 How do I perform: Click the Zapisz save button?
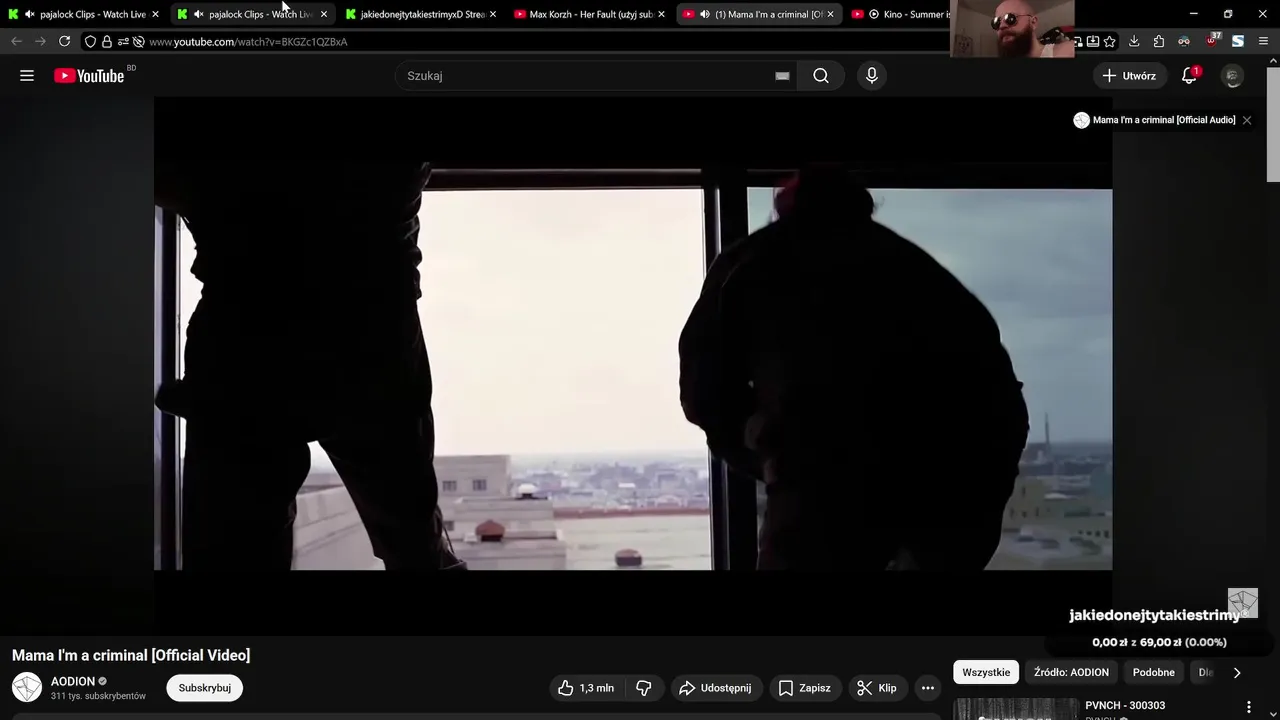point(805,688)
